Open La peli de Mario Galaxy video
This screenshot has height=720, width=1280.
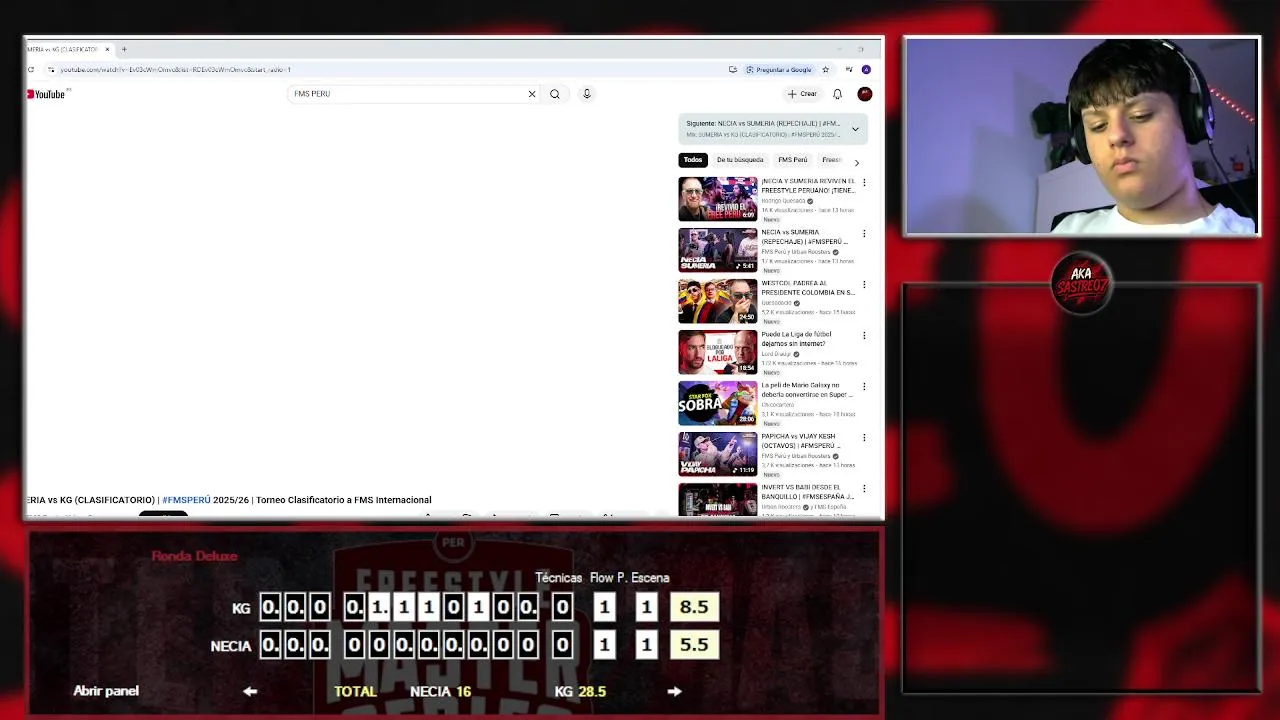pyautogui.click(x=807, y=390)
